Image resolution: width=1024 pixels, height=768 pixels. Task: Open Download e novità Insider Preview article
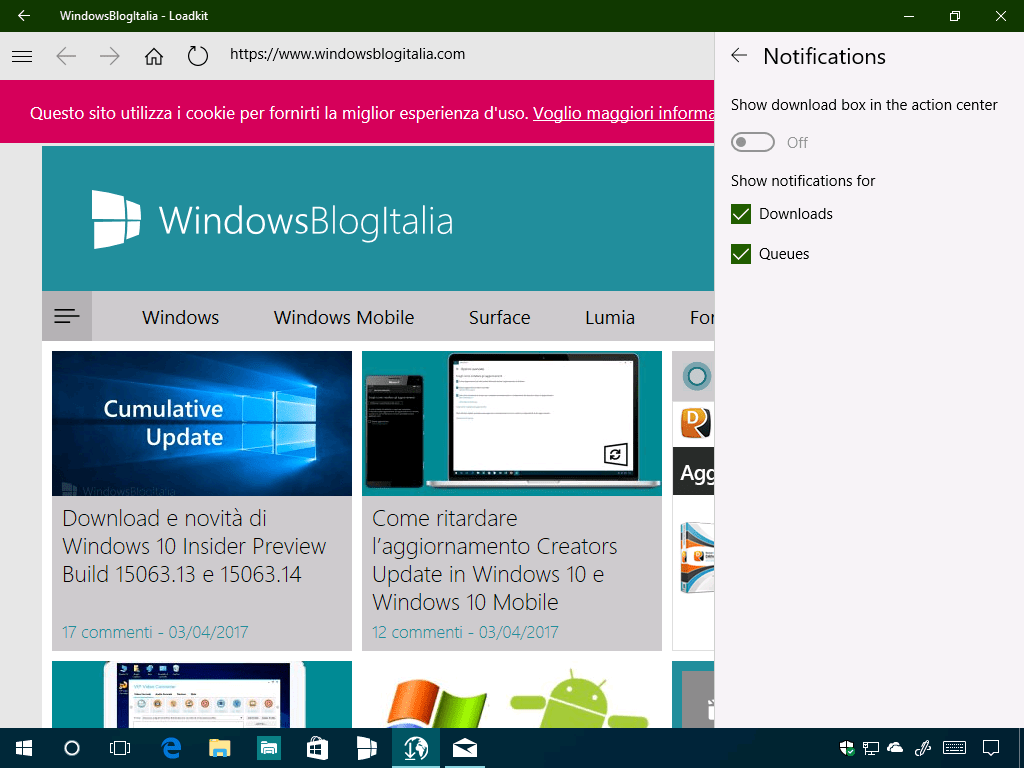(194, 546)
